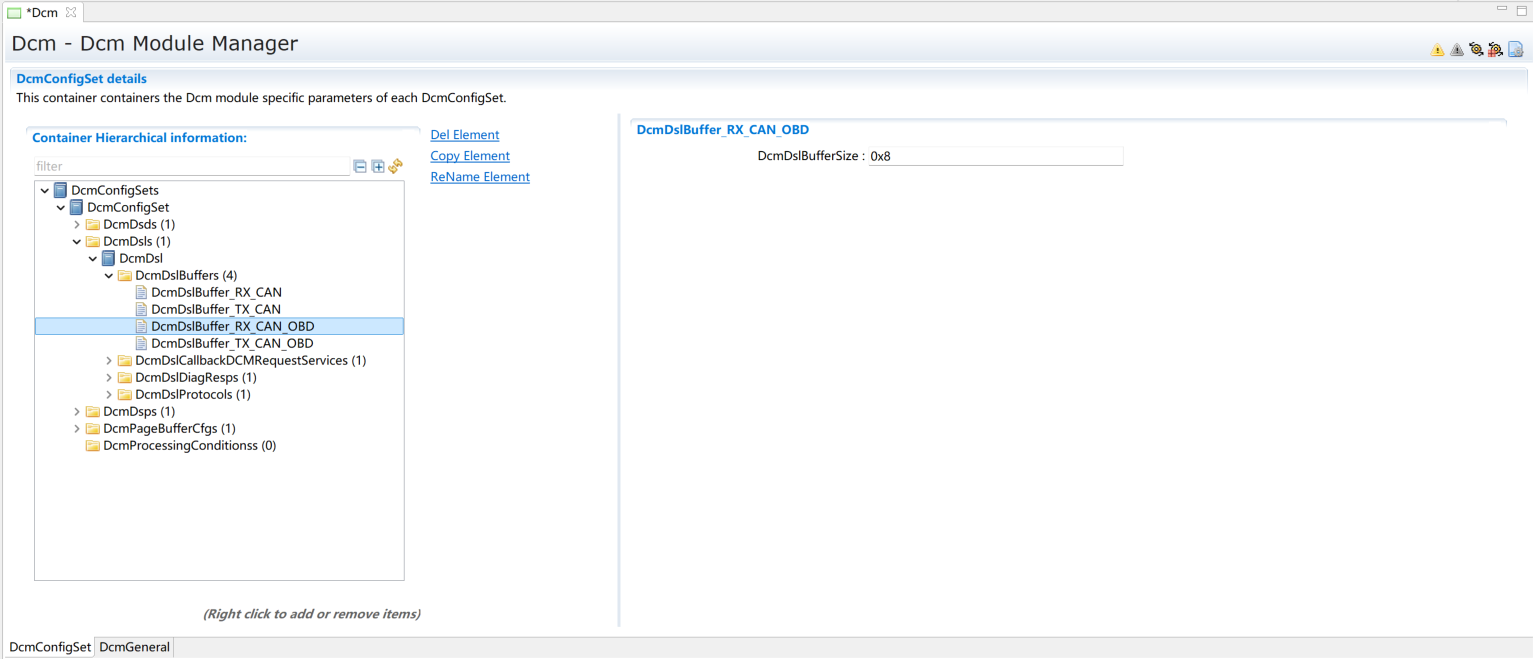Select DcmDslBuffer_RX_CAN in the tree

(x=216, y=293)
